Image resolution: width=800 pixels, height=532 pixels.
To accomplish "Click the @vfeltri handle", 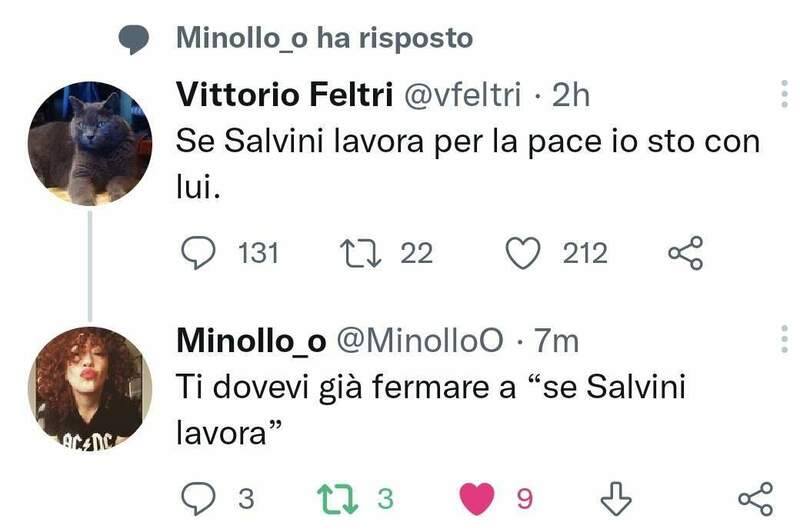I will tap(463, 94).
